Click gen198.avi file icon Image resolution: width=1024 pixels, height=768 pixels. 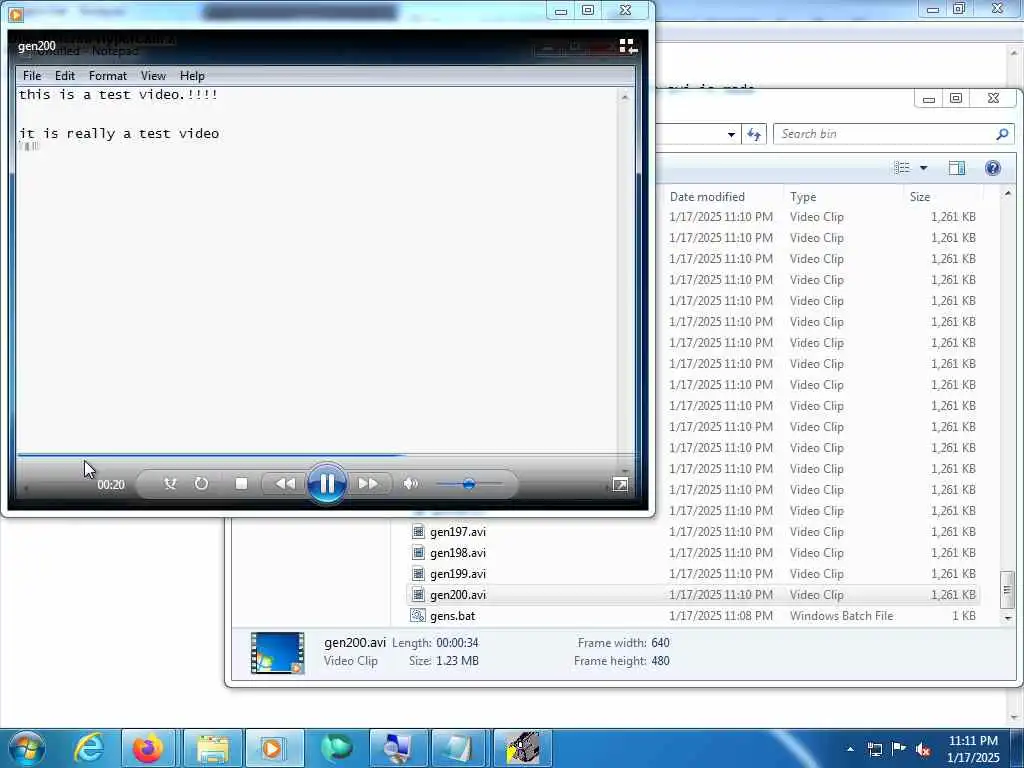click(x=418, y=552)
